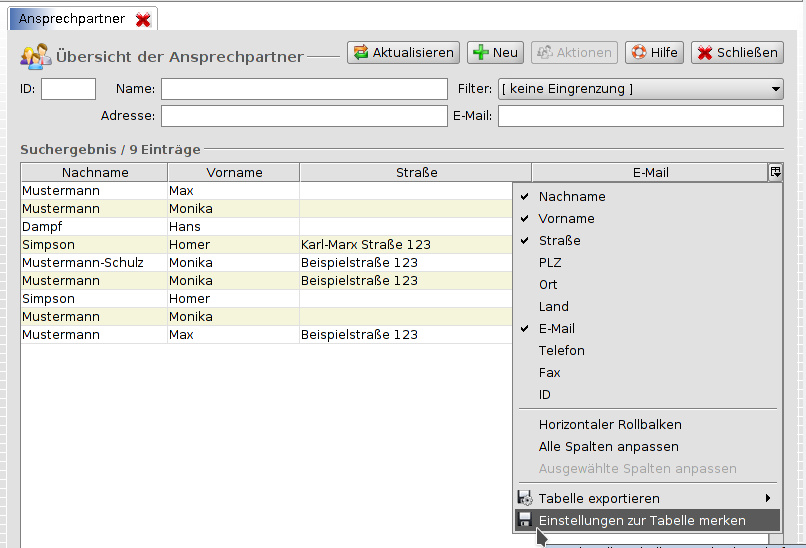The width and height of the screenshot is (806, 548).
Task: Click the Schließen button
Action: pyautogui.click(x=737, y=53)
